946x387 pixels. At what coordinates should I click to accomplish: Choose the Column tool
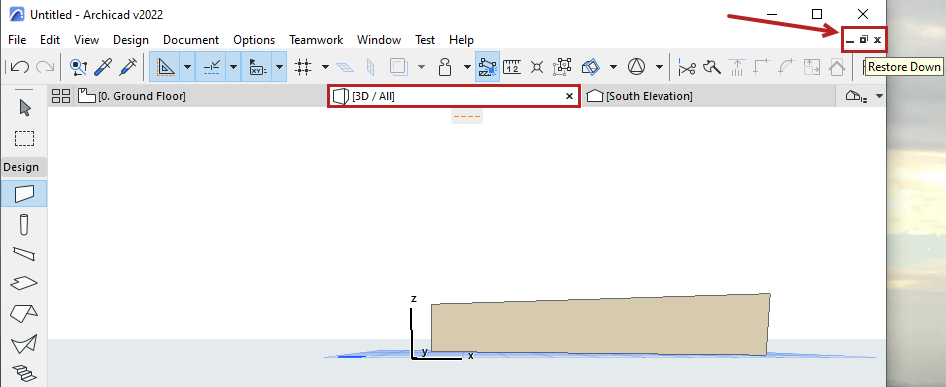click(x=24, y=224)
